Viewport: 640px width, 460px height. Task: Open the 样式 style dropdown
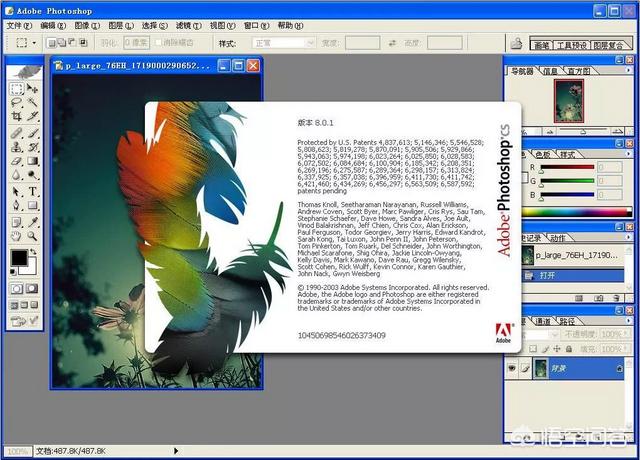pyautogui.click(x=284, y=43)
